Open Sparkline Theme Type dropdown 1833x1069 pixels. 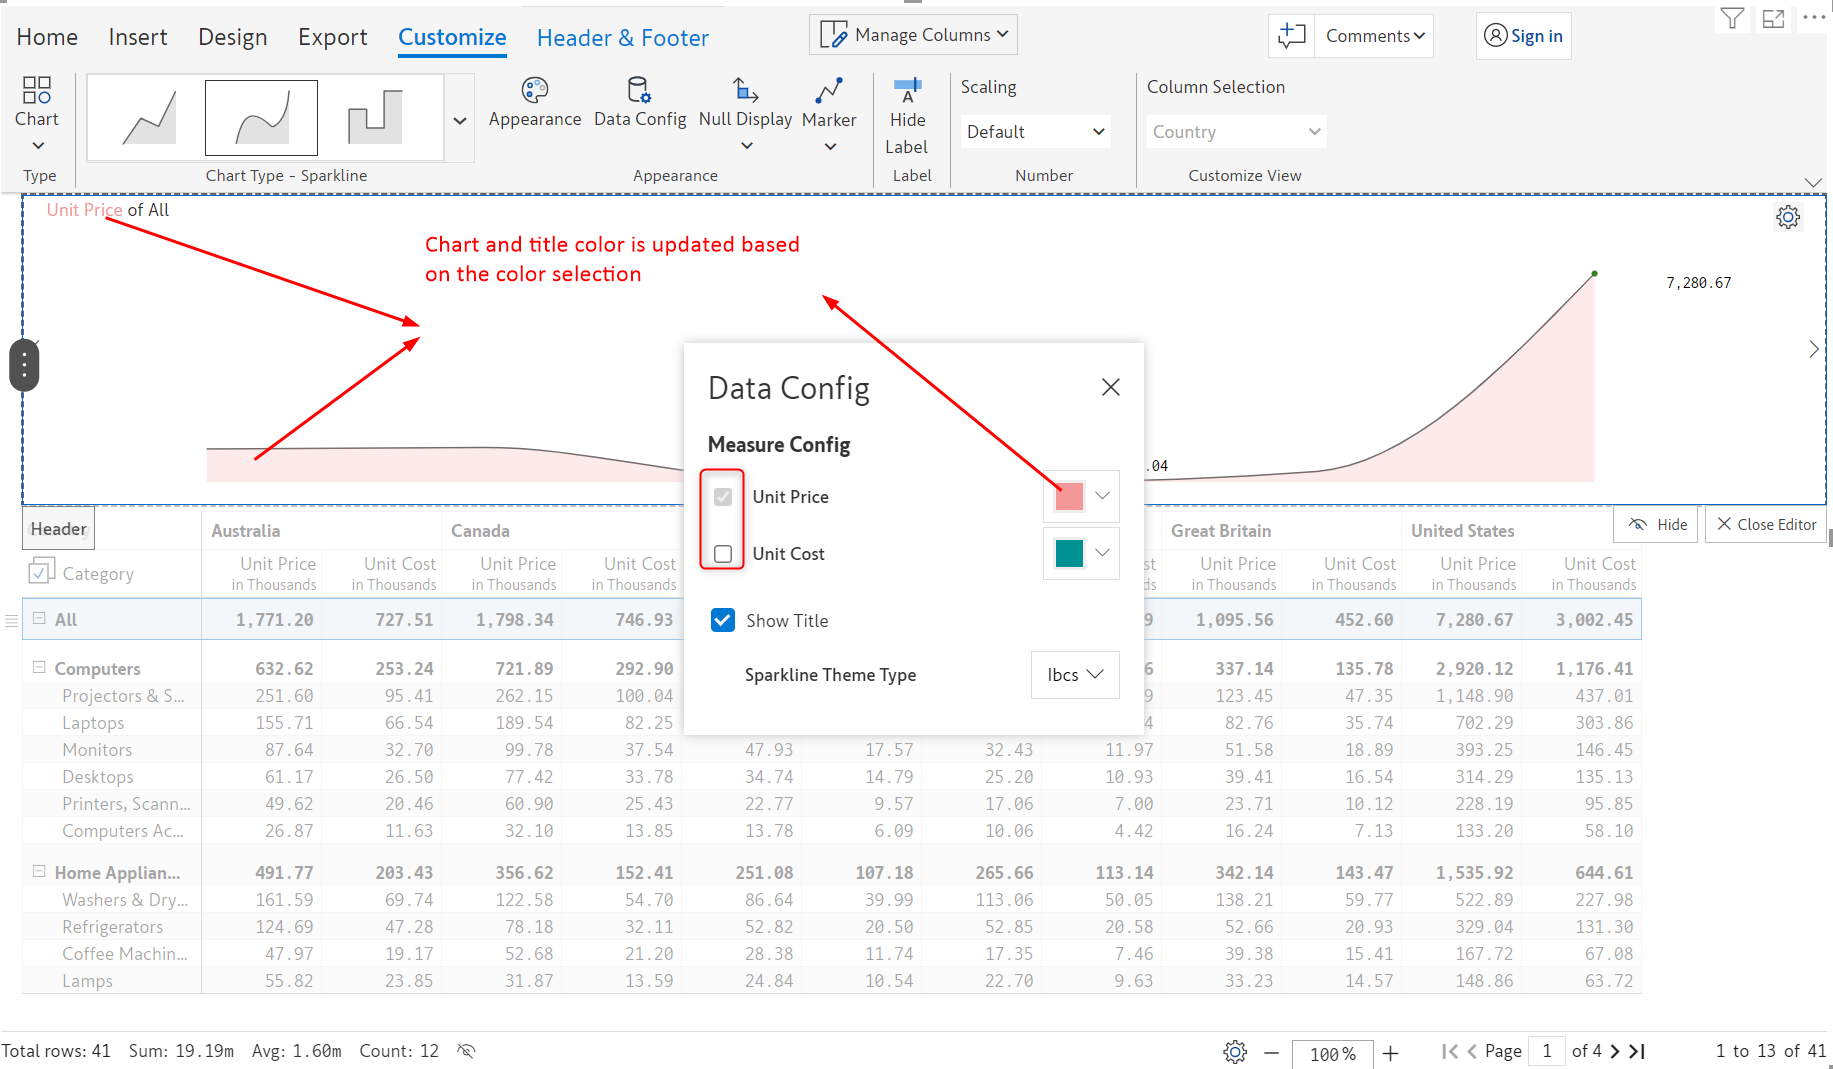point(1075,675)
